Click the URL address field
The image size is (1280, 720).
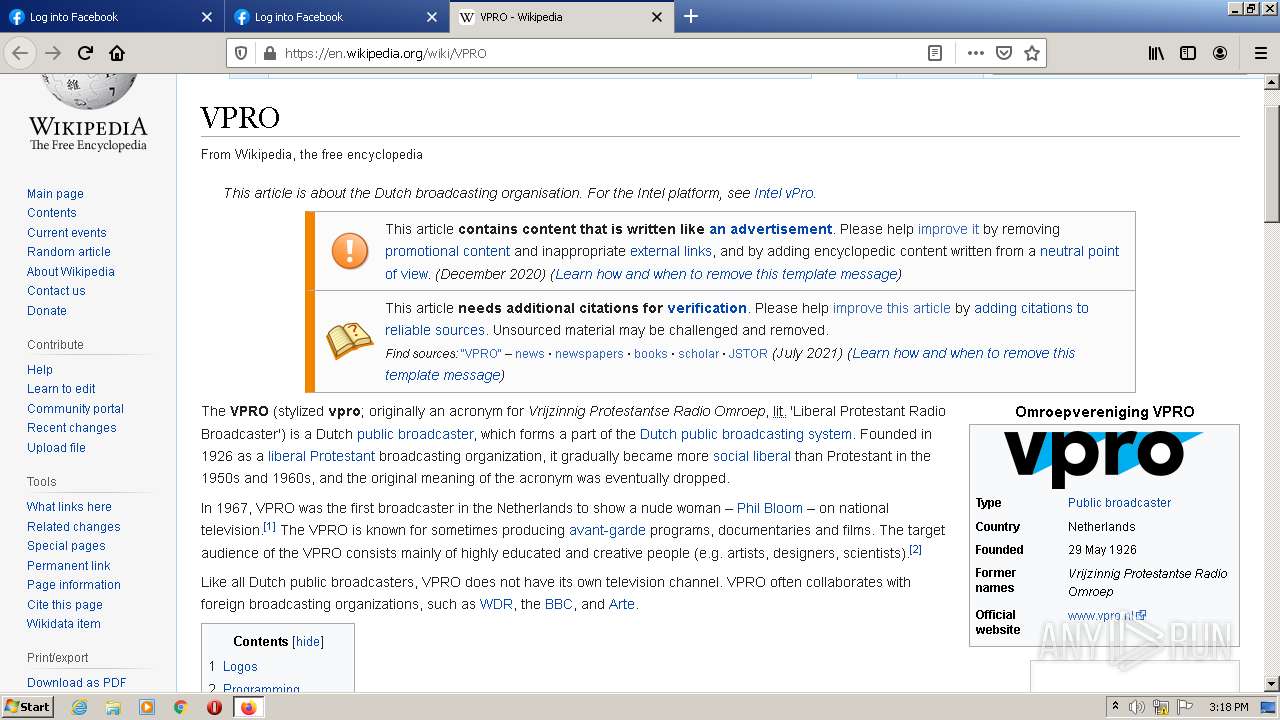[600, 53]
